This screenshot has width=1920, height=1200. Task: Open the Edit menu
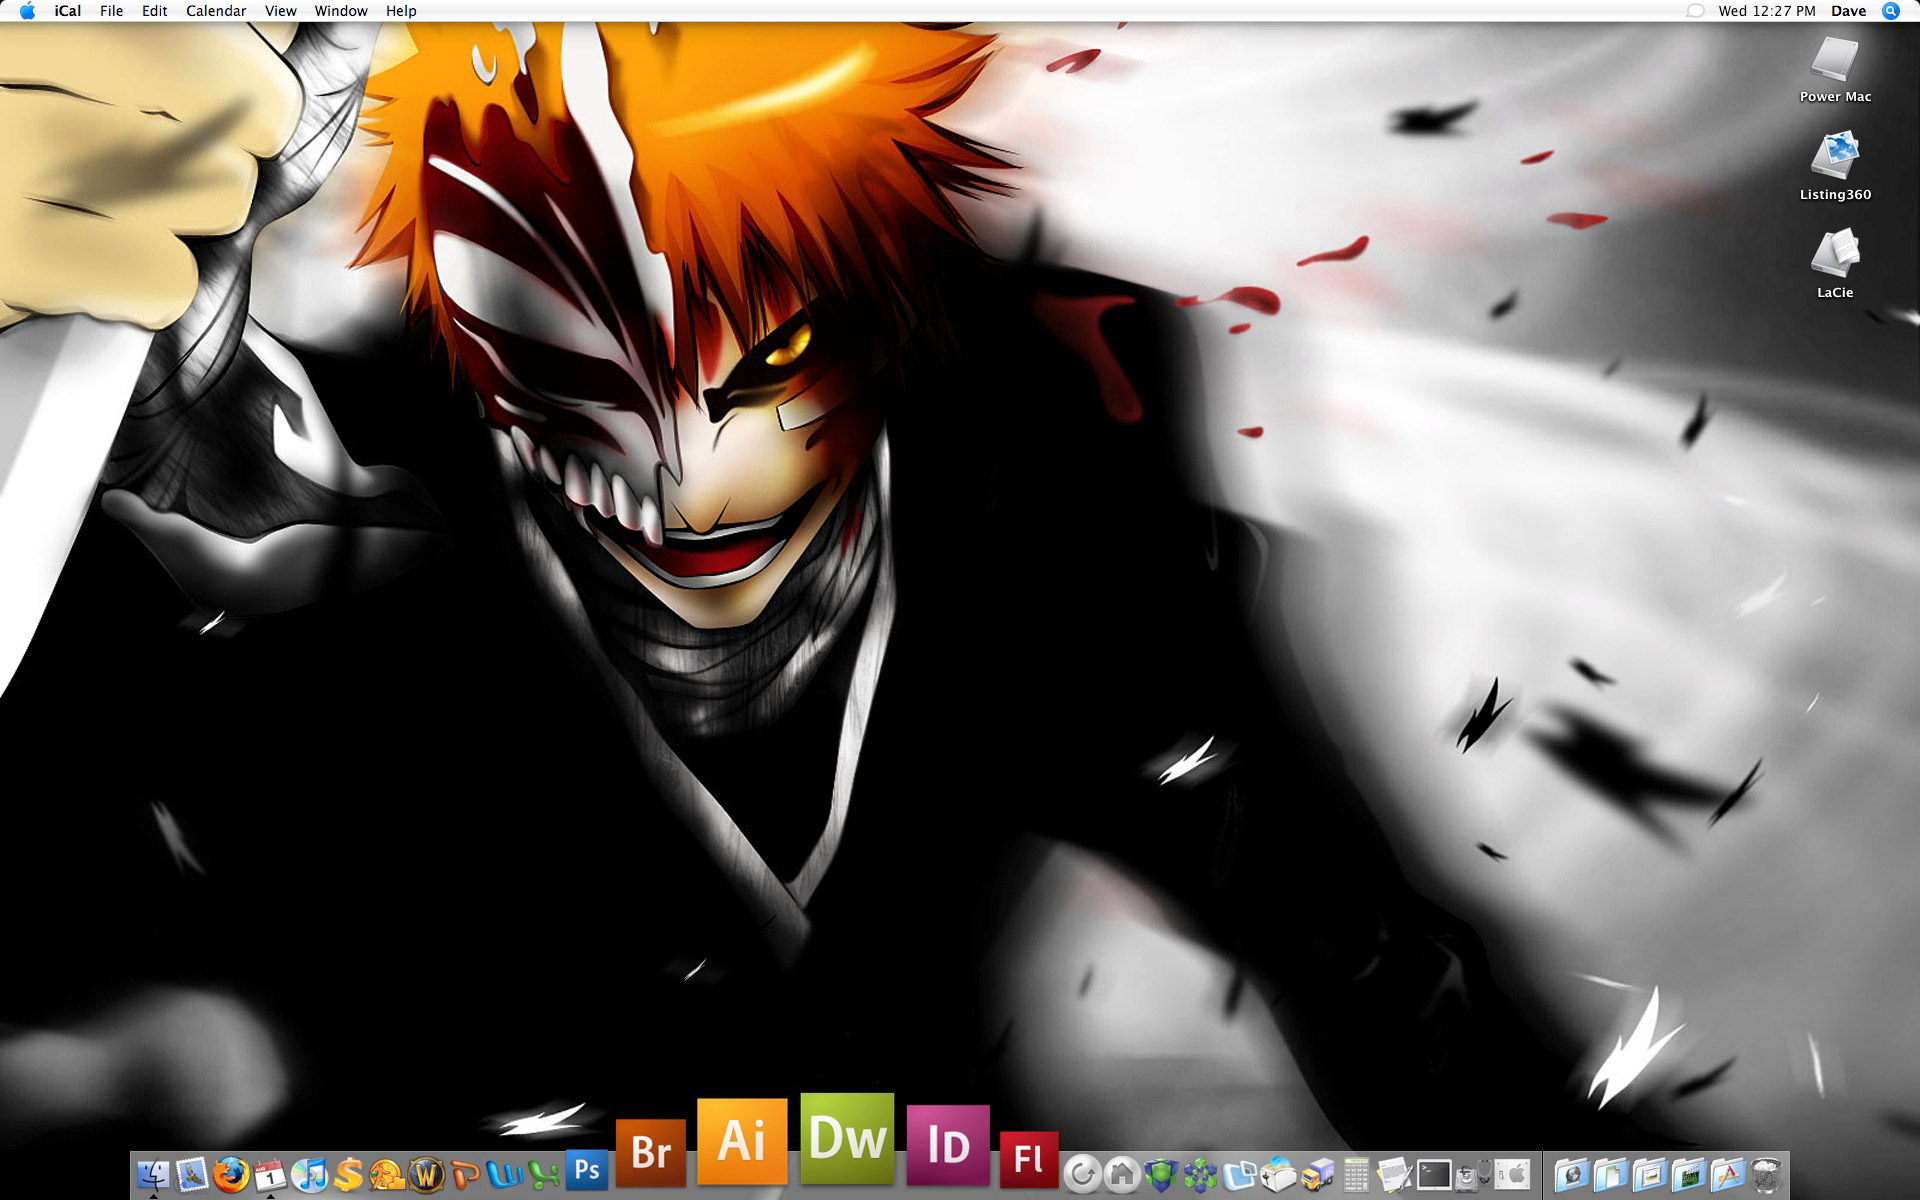click(154, 11)
